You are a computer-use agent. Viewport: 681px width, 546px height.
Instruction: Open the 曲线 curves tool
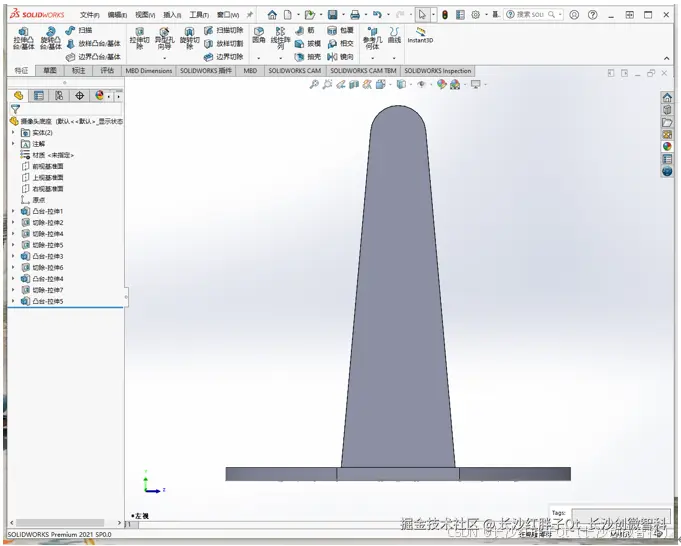click(394, 35)
